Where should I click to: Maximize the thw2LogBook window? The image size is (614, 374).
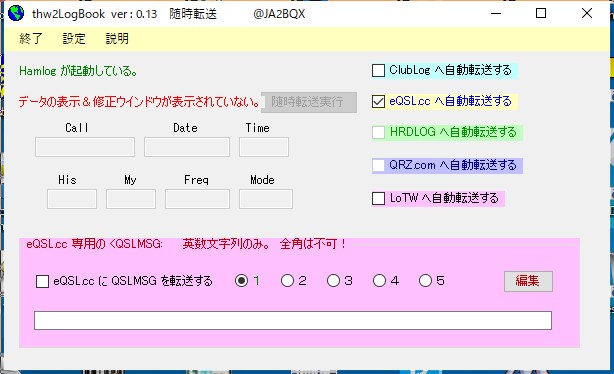(541, 13)
